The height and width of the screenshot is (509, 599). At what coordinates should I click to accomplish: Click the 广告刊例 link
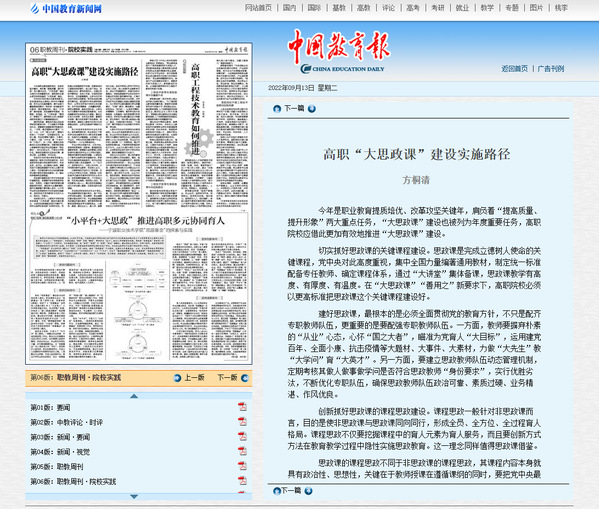pyautogui.click(x=550, y=69)
